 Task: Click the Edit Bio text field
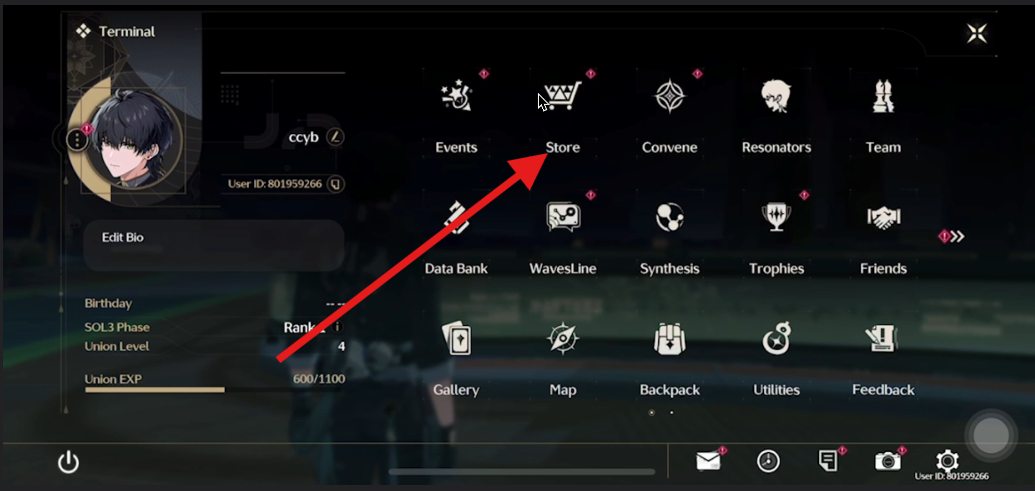pyautogui.click(x=214, y=246)
